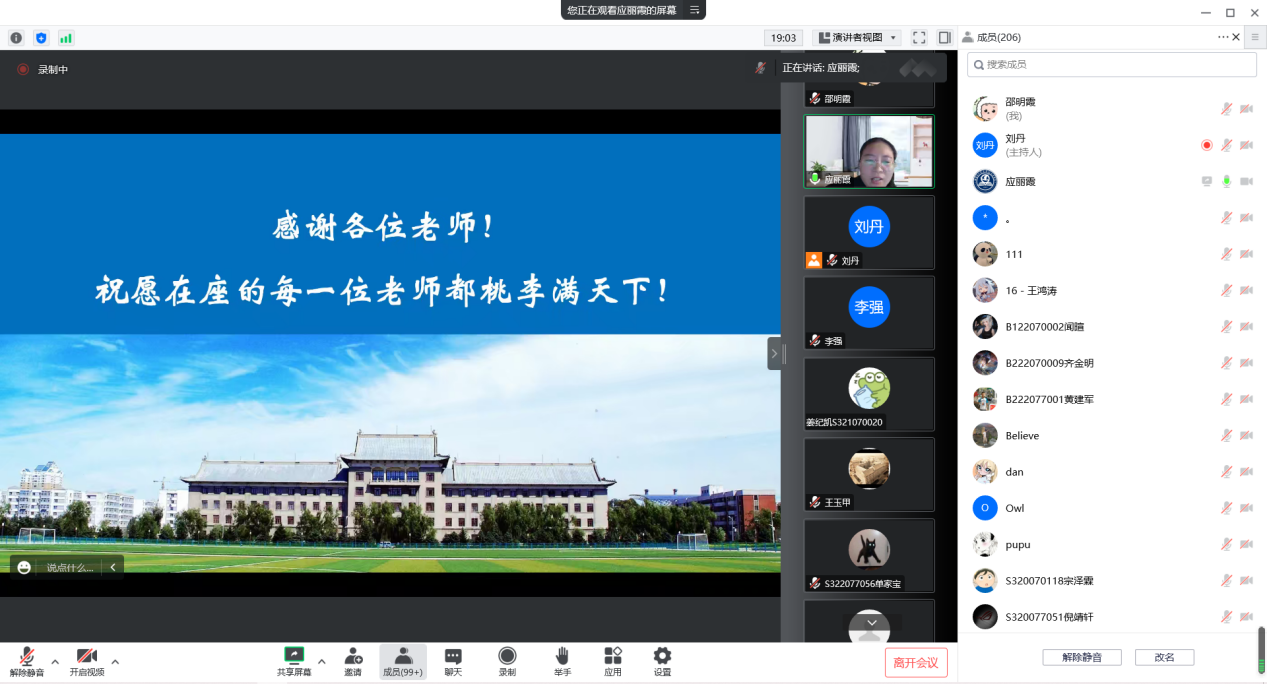The height and width of the screenshot is (684, 1267).
Task: Open the meeting info icon
Action: tap(16, 38)
